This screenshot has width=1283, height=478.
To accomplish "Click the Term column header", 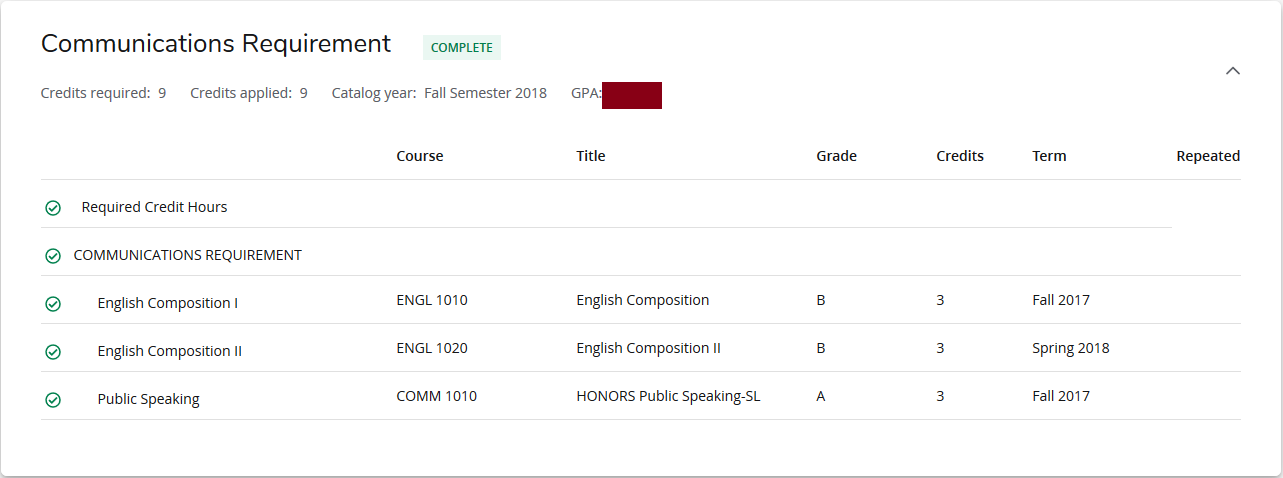I will (x=1049, y=156).
